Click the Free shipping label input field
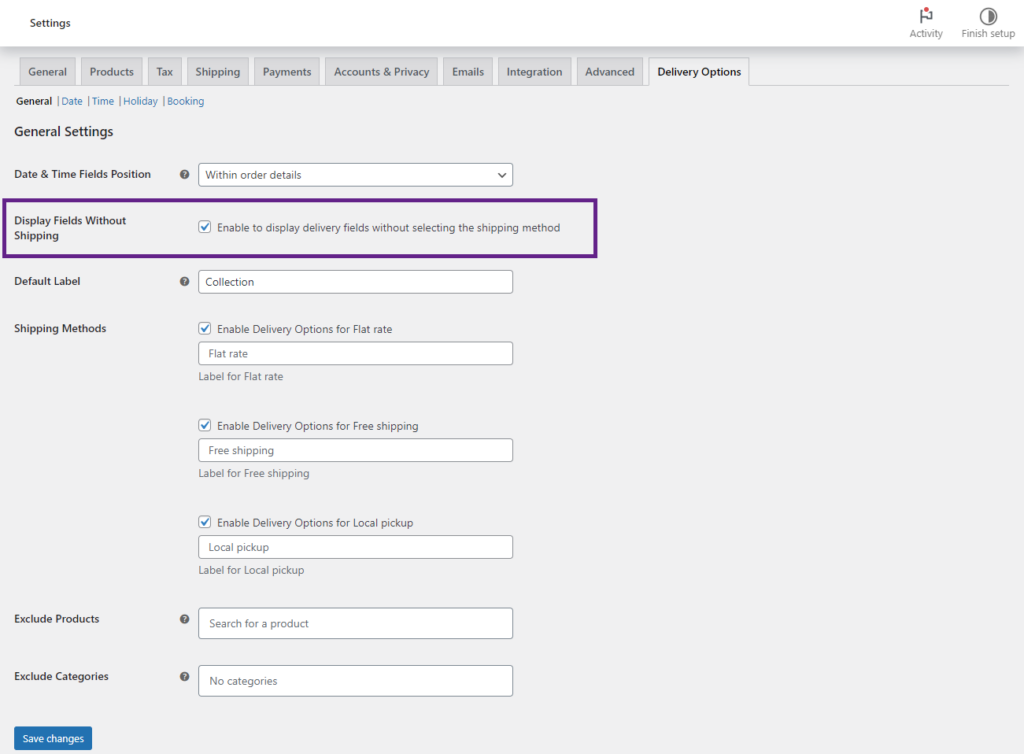Image resolution: width=1024 pixels, height=754 pixels. [x=355, y=450]
